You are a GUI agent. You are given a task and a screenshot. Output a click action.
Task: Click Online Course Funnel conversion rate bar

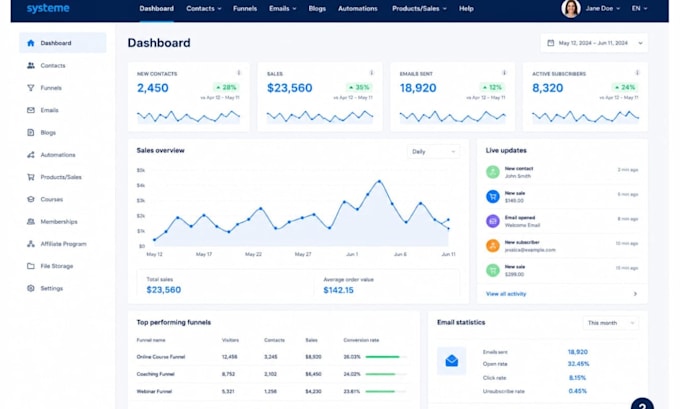[386, 357]
